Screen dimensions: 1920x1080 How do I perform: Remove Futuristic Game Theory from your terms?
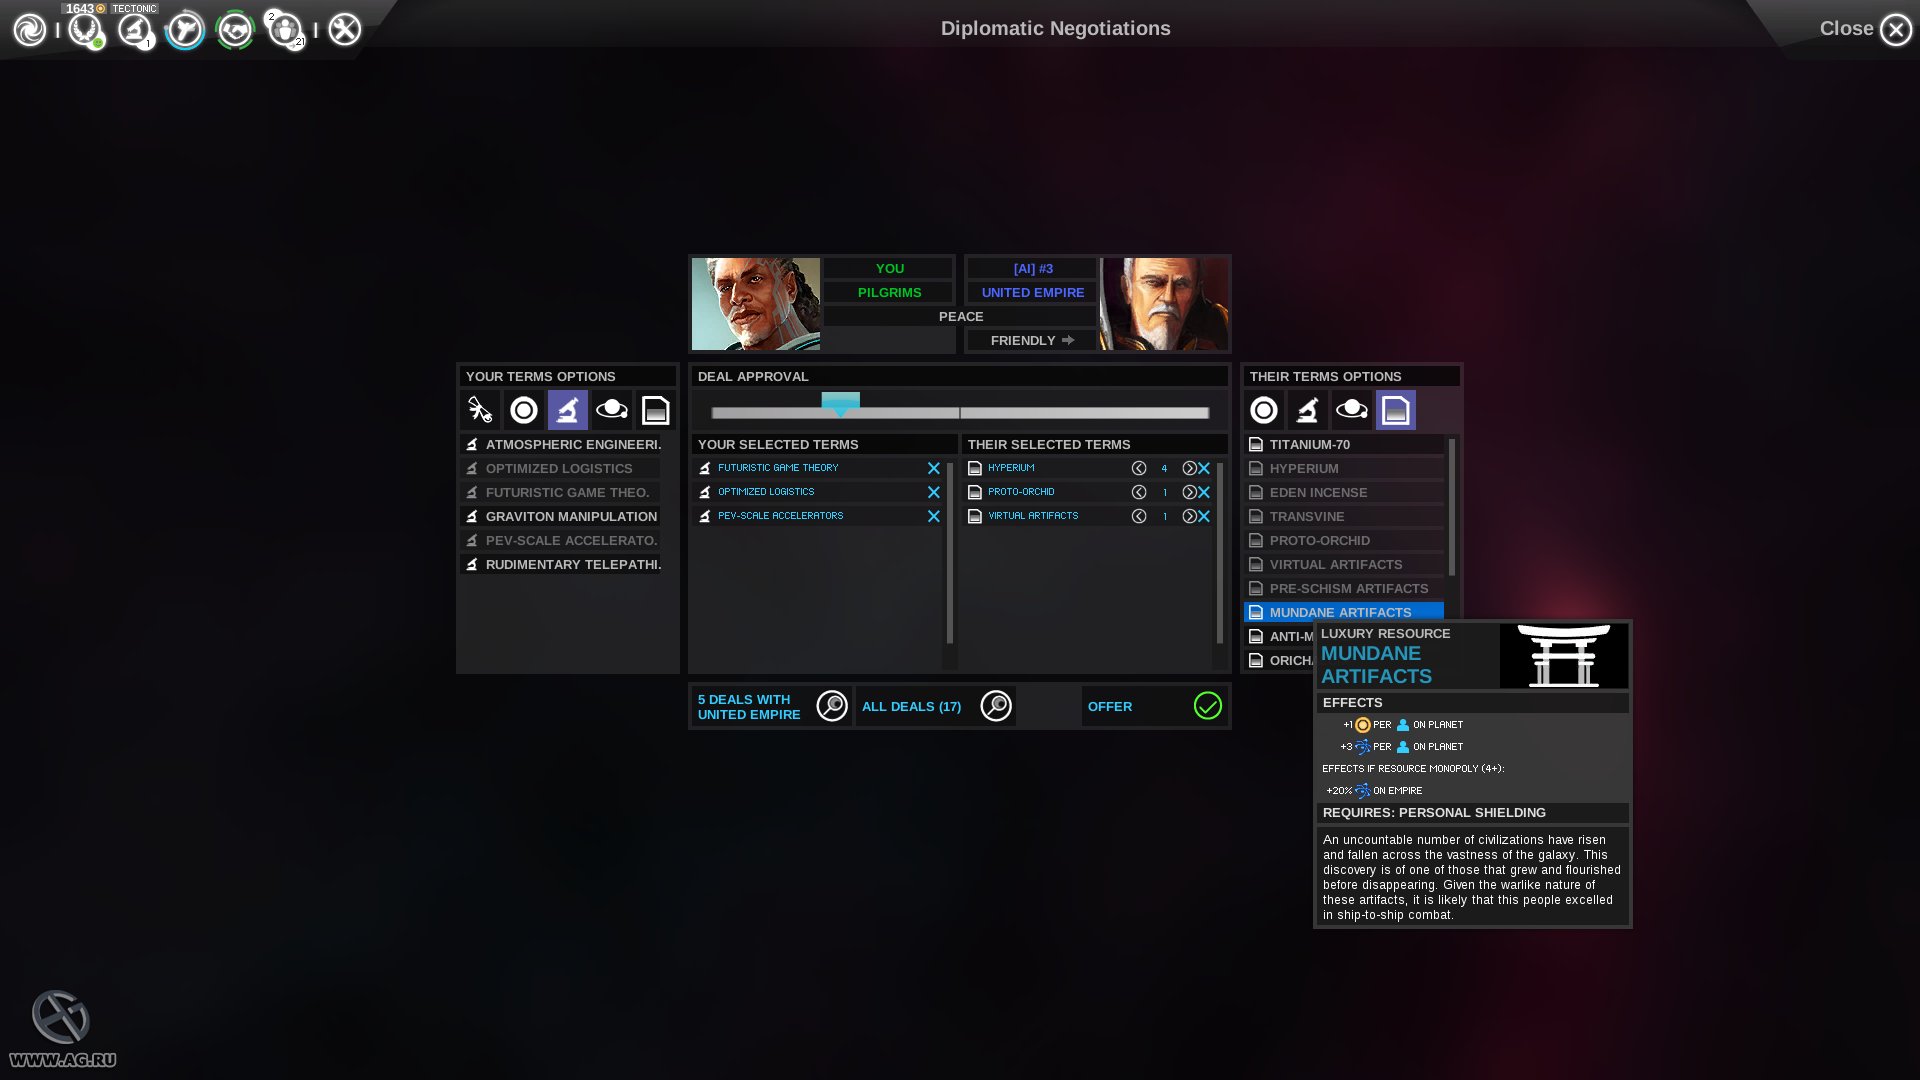[x=933, y=468]
